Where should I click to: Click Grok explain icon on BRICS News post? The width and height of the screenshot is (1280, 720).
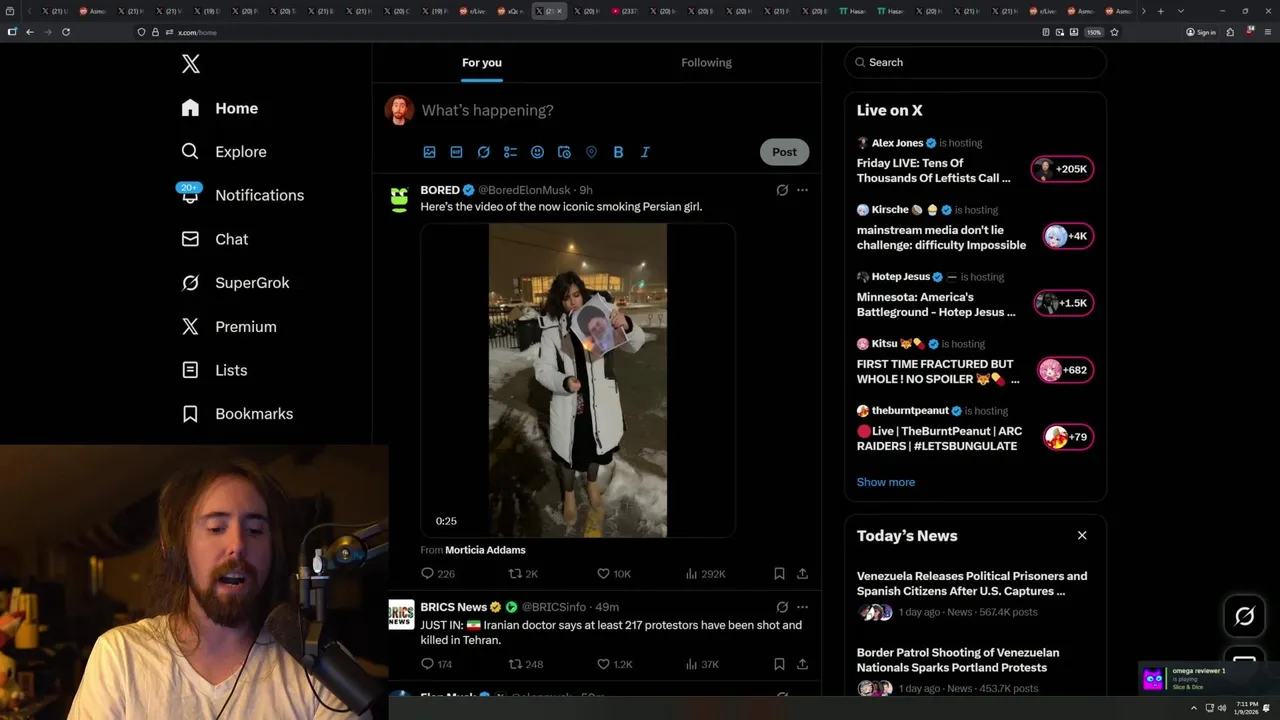pos(782,607)
